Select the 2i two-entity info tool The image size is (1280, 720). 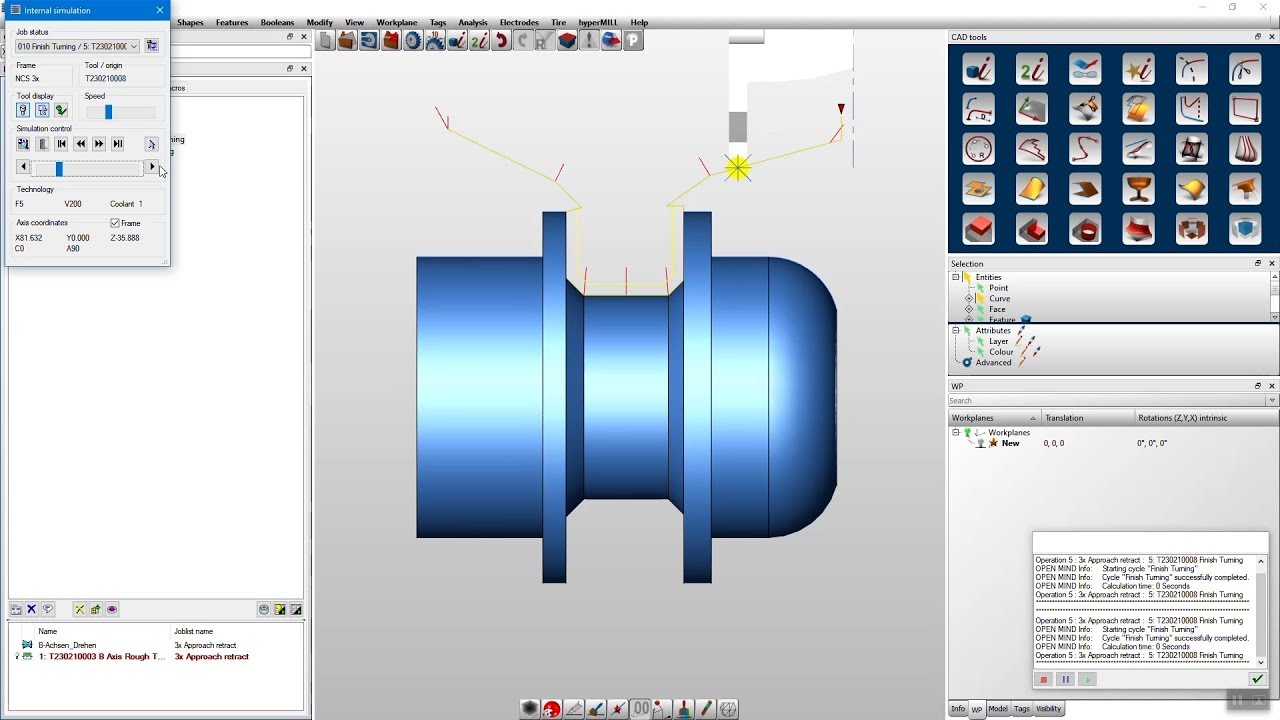pyautogui.click(x=1031, y=69)
